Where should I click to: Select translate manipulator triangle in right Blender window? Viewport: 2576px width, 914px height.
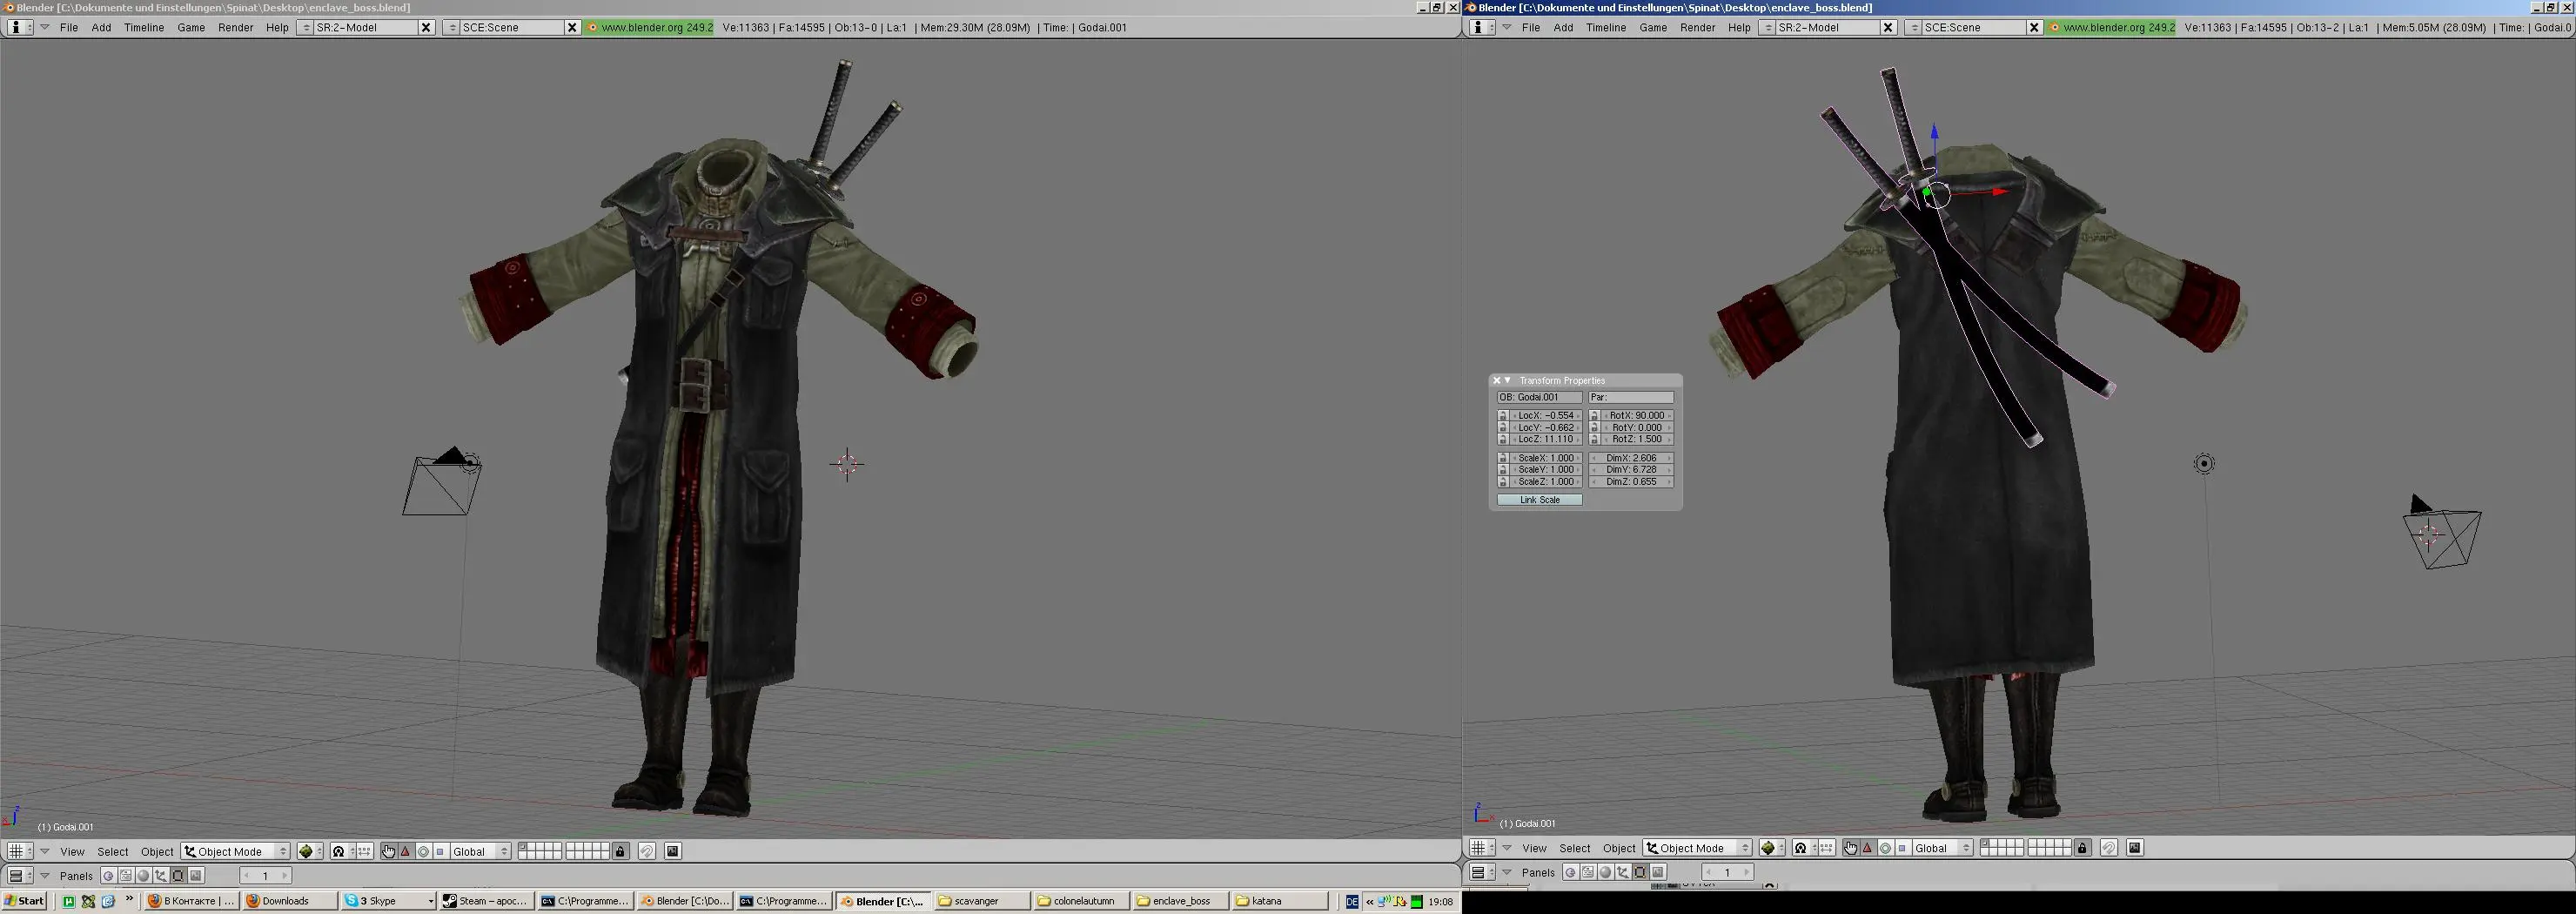point(1868,848)
